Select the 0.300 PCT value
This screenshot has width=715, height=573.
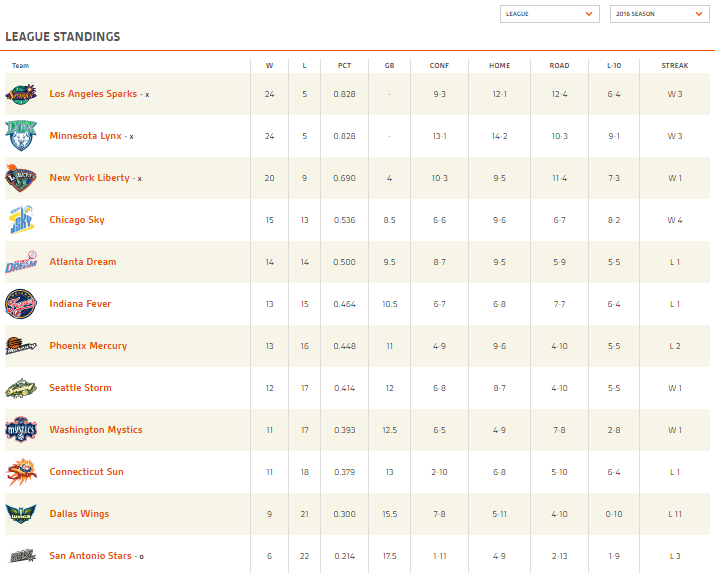point(344,514)
